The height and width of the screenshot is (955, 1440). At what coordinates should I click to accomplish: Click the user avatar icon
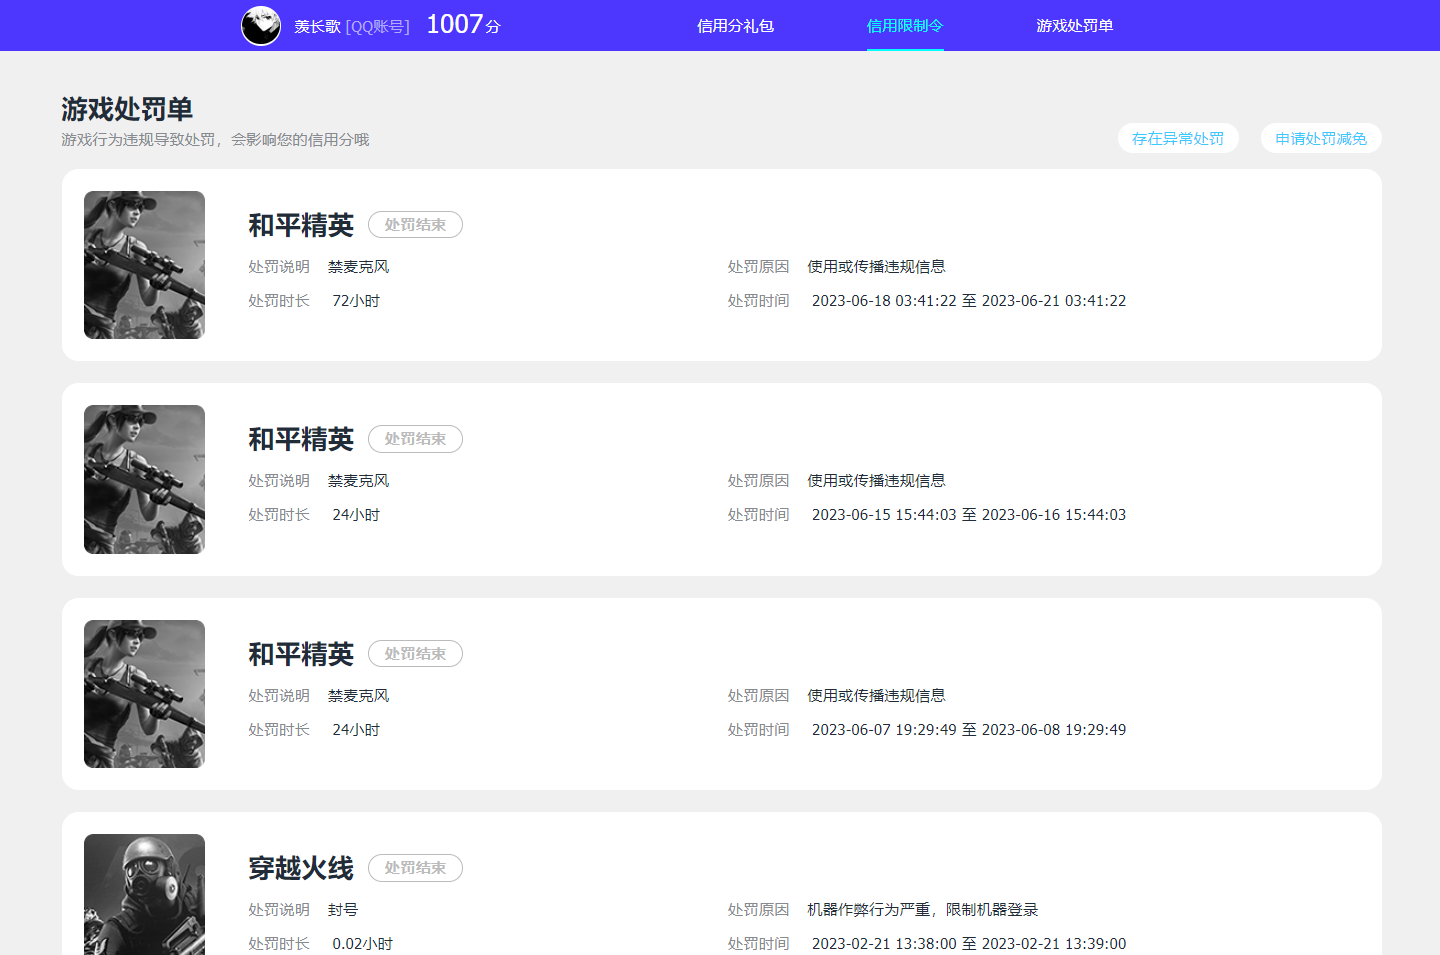261,25
